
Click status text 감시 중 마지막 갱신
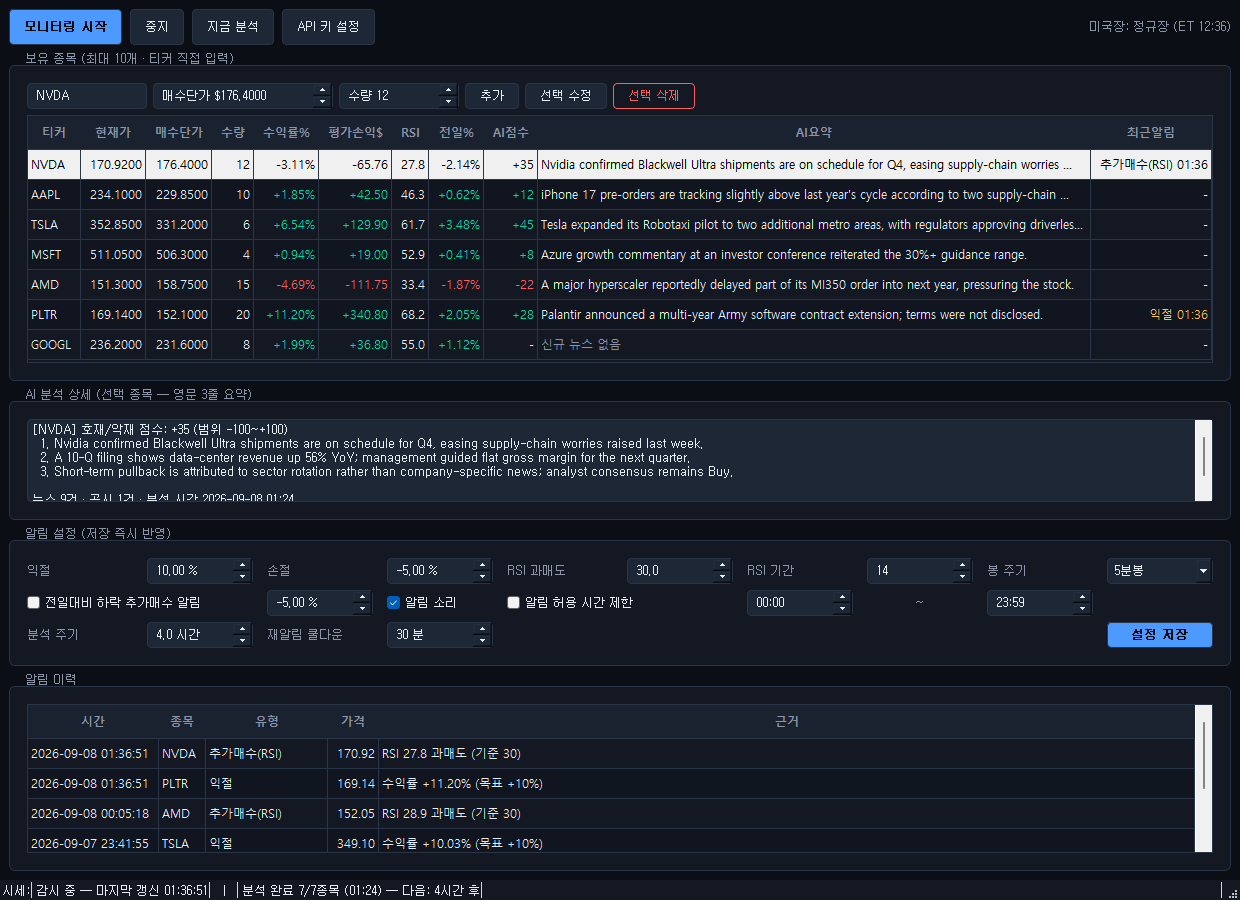tap(122, 890)
